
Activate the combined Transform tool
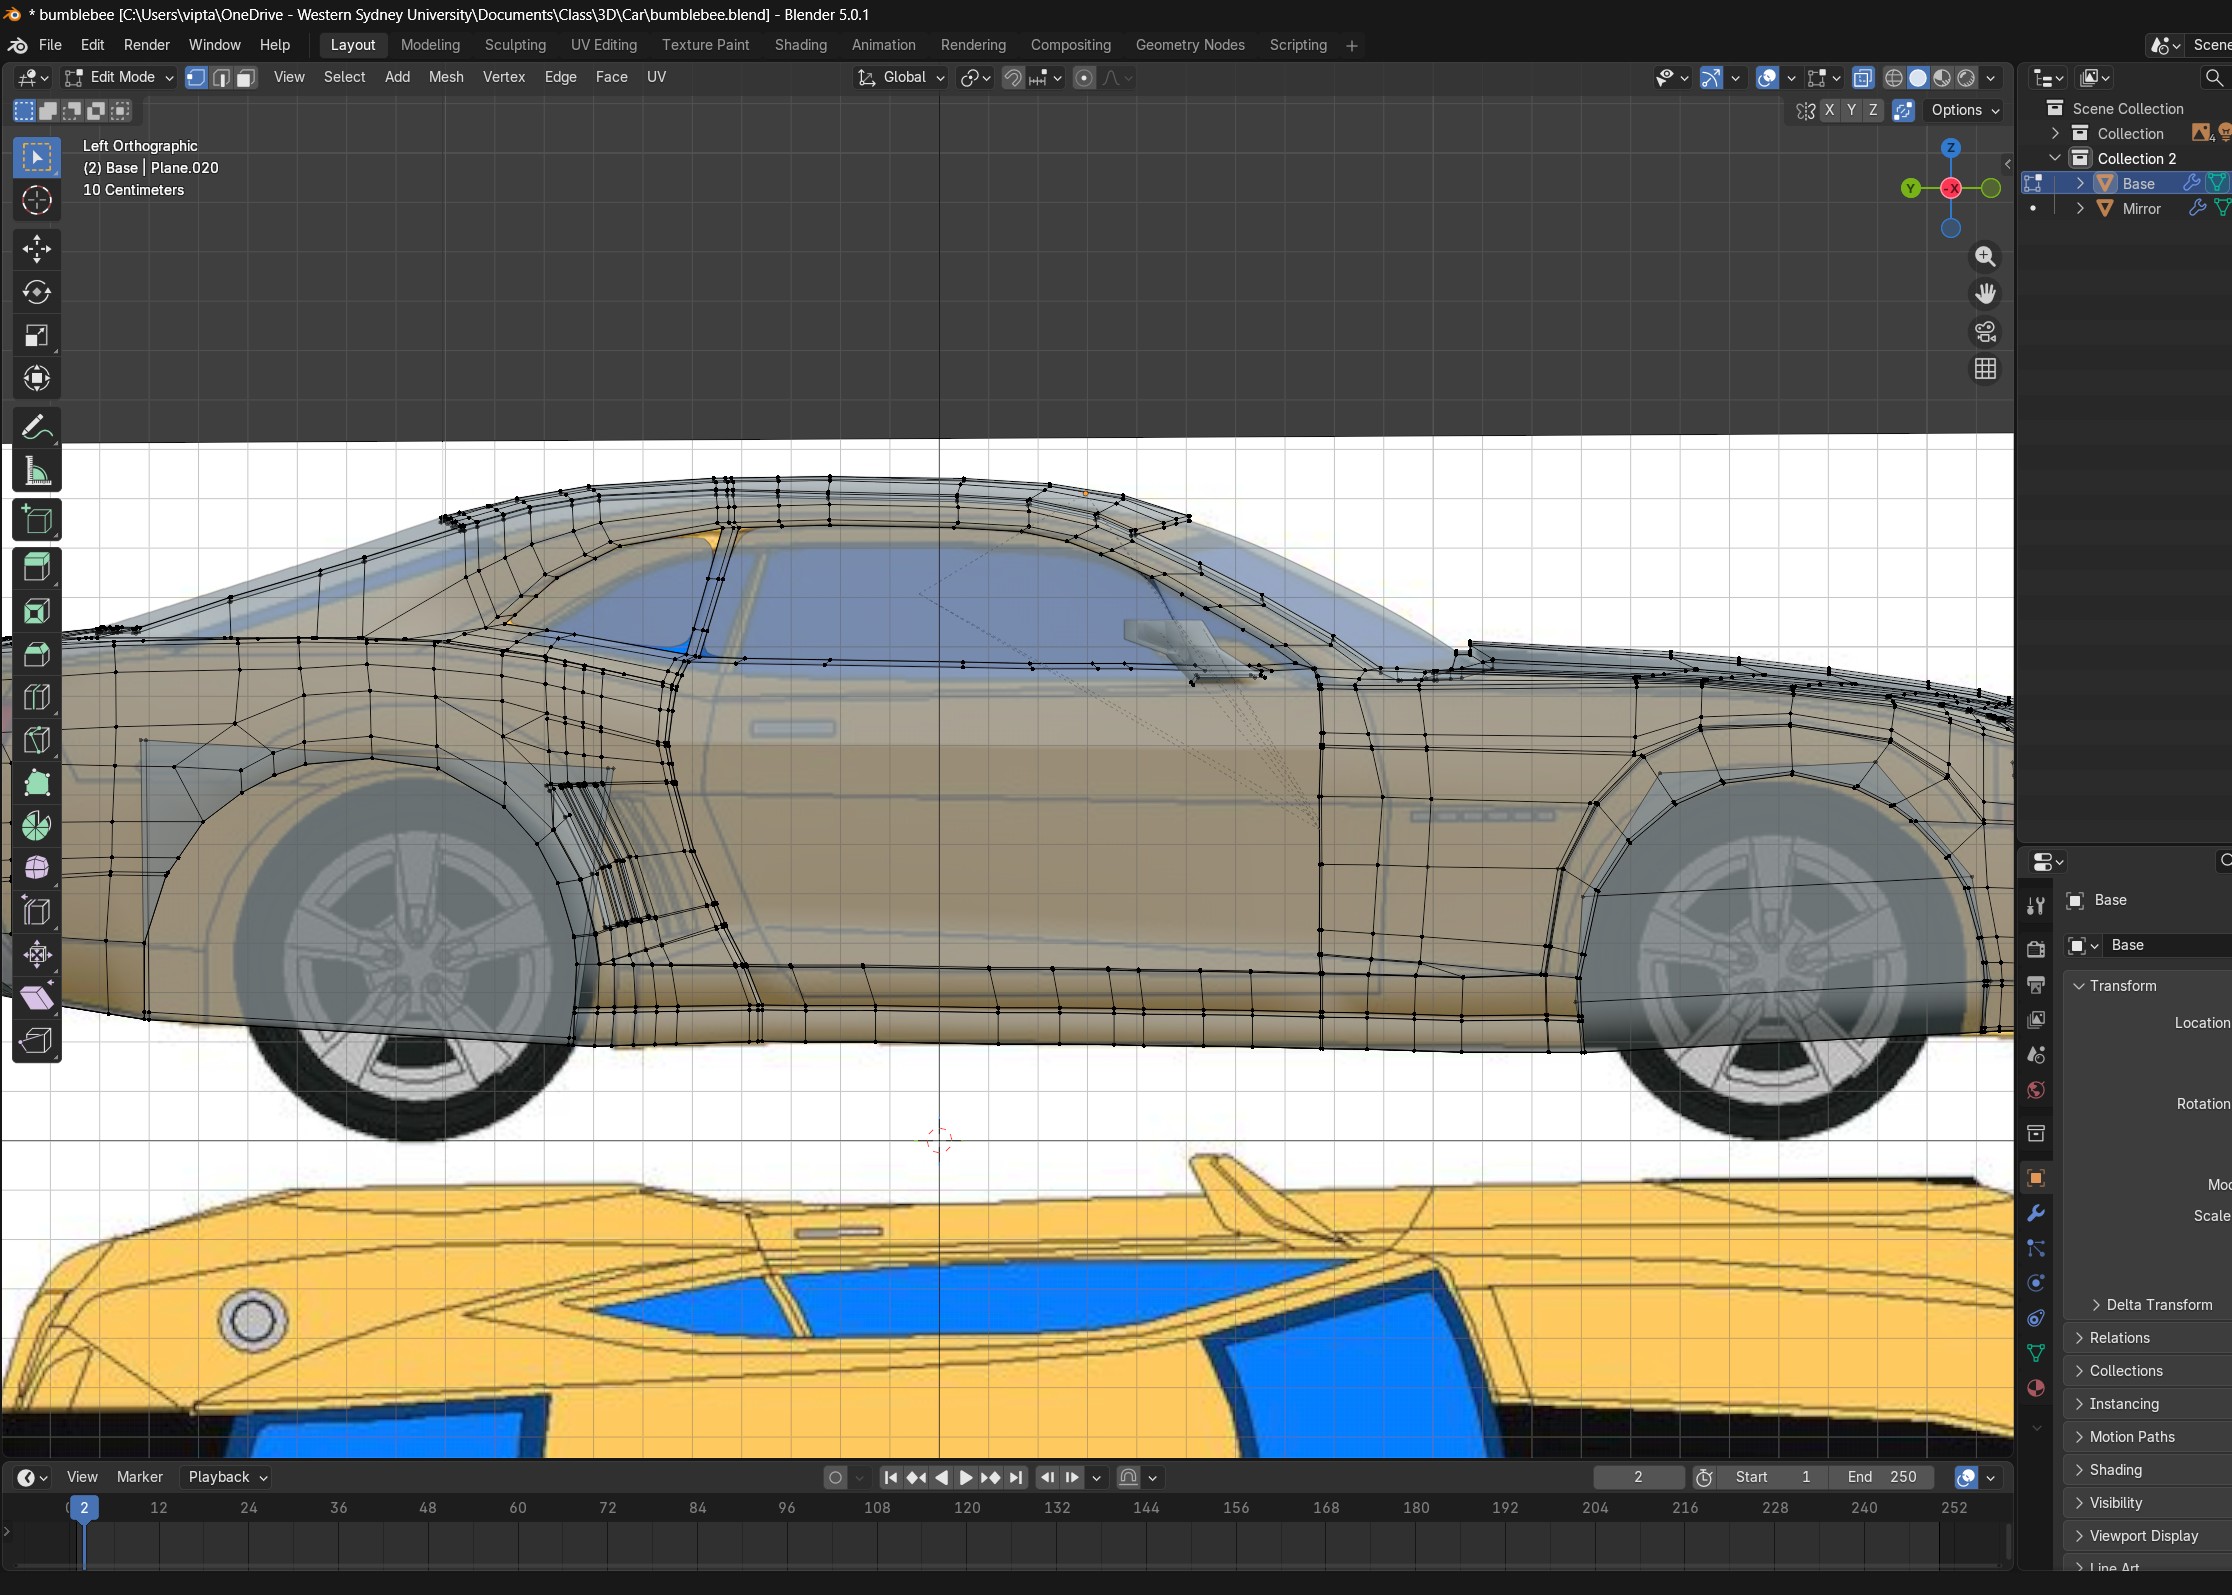click(x=37, y=378)
